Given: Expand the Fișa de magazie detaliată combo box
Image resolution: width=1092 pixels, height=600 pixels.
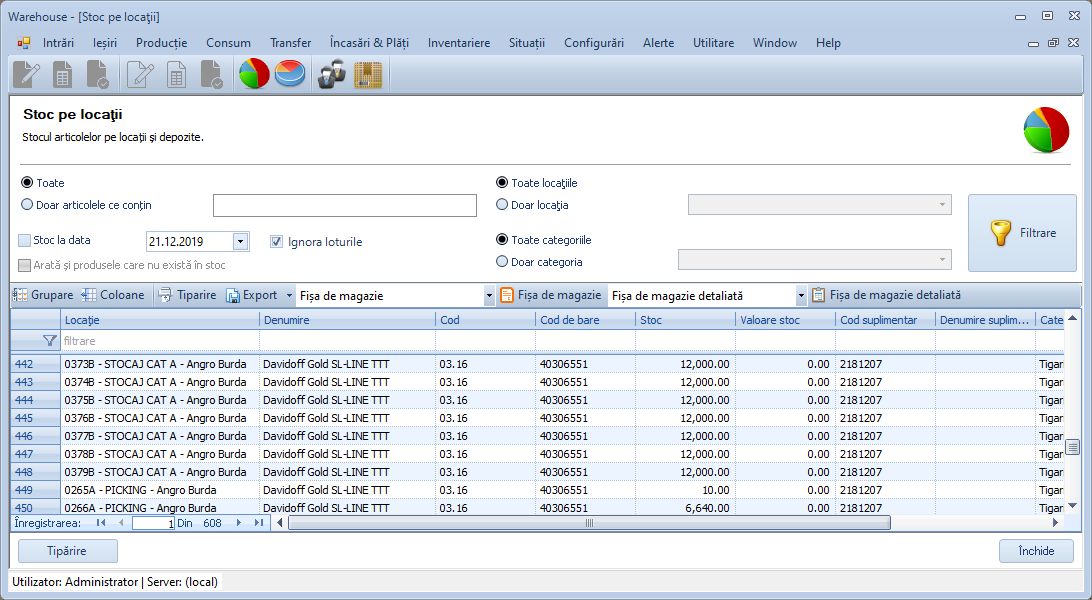Looking at the screenshot, I should (x=800, y=296).
